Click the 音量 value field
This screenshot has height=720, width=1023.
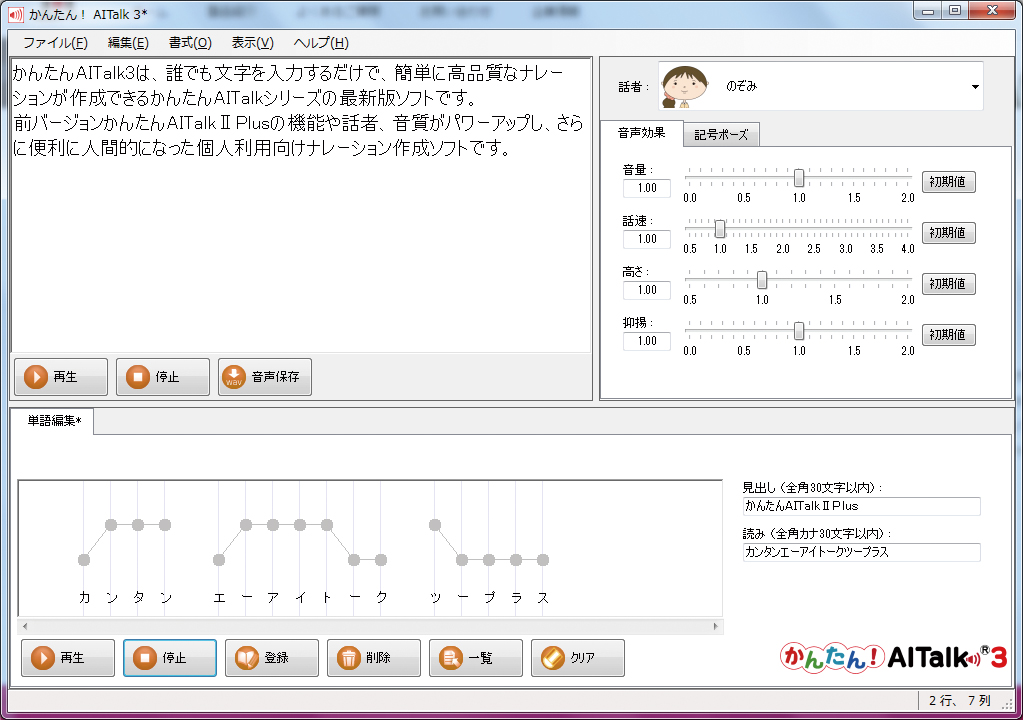pyautogui.click(x=647, y=188)
